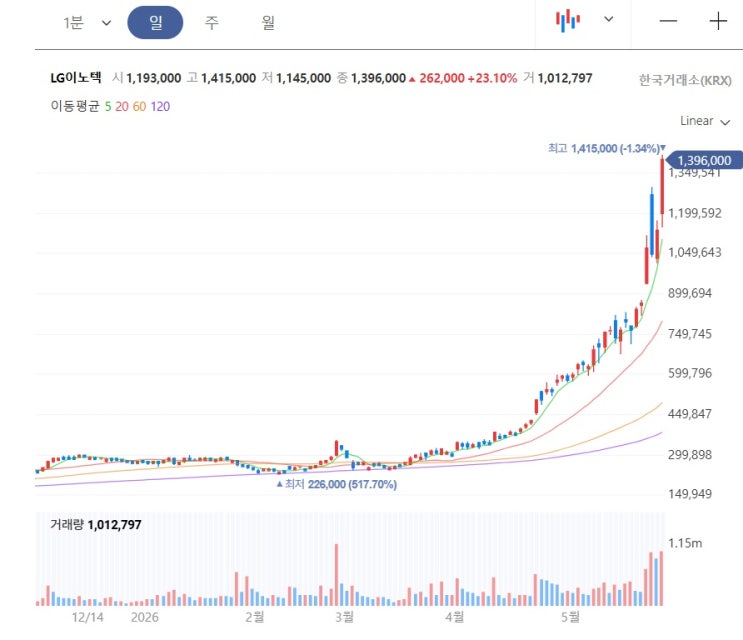This screenshot has height=640, width=743.
Task: Switch to the 월 monthly tab
Action: point(268,22)
